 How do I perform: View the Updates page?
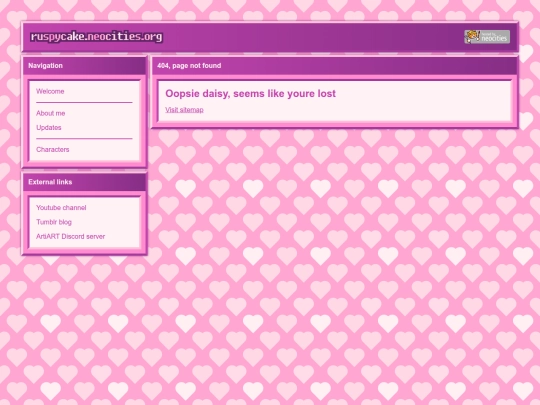click(49, 128)
